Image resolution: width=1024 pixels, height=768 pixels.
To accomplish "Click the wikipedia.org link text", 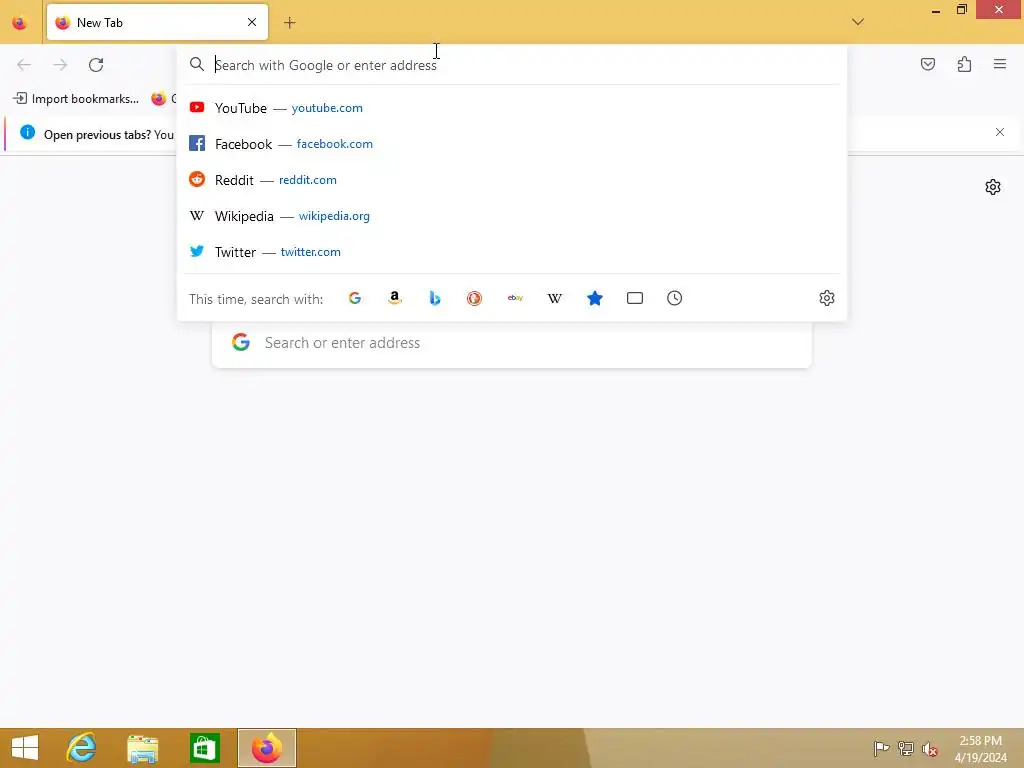I will (x=334, y=216).
